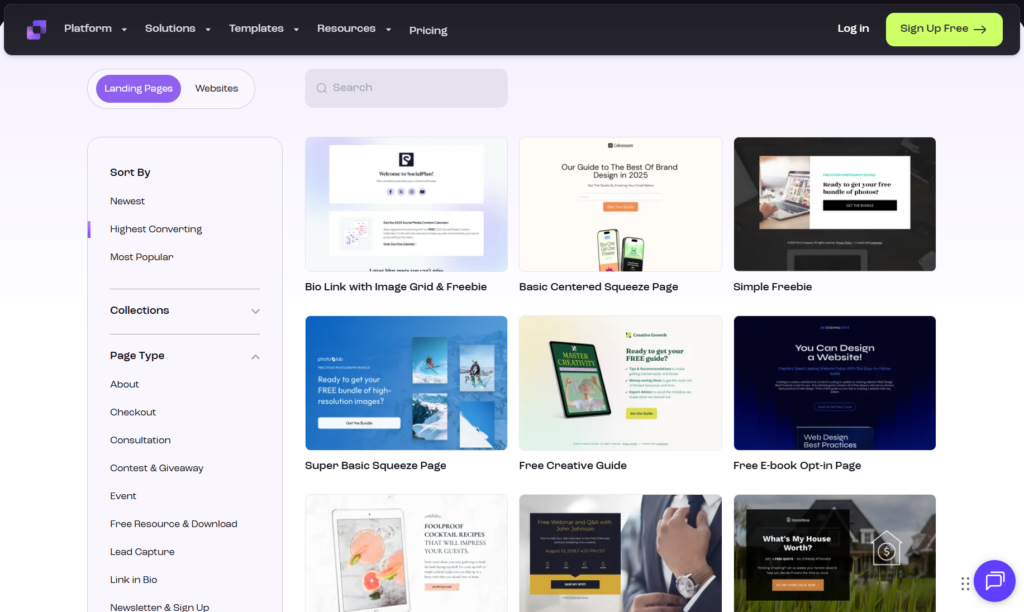
Task: Open the Pricing menu item
Action: coord(428,31)
